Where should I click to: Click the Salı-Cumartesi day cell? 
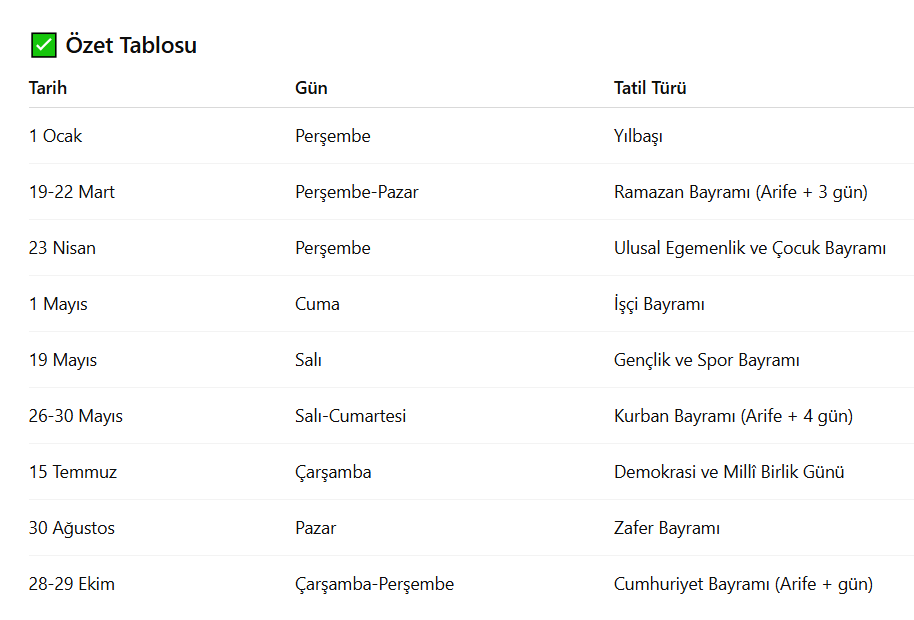click(350, 416)
